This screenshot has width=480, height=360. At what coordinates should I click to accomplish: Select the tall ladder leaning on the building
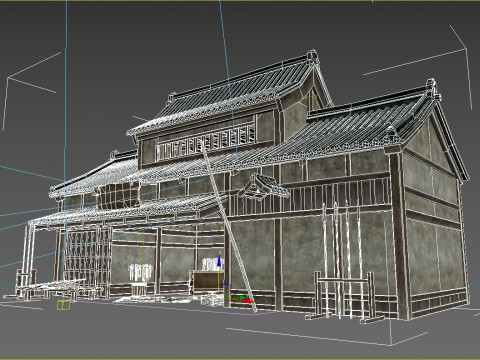229,227
